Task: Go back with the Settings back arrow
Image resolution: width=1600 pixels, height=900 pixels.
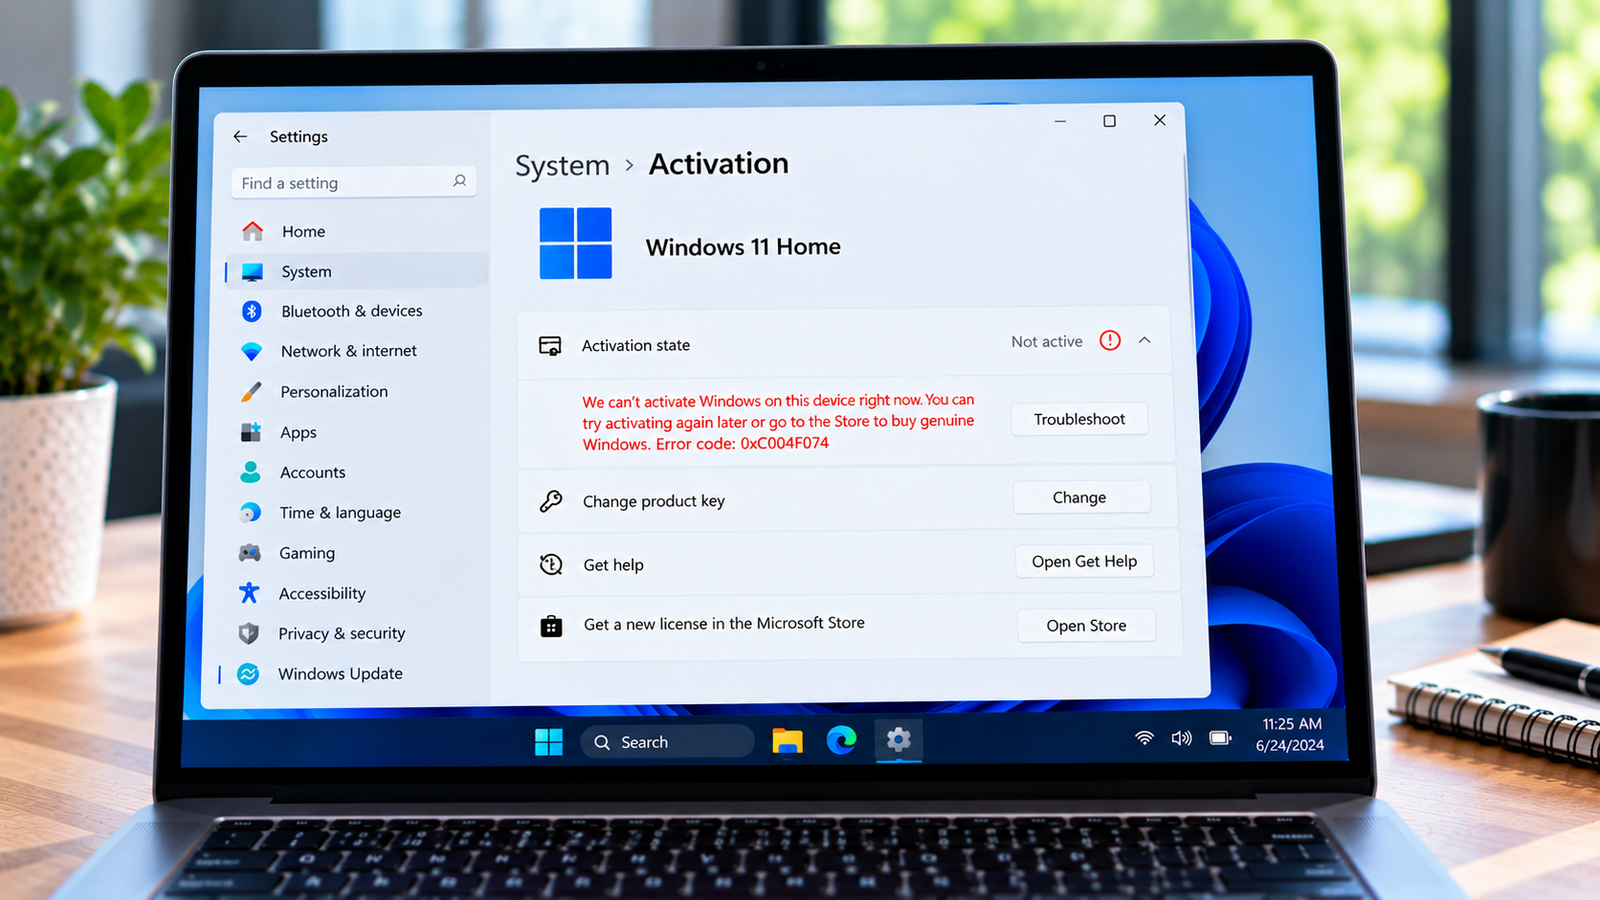Action: pyautogui.click(x=240, y=136)
